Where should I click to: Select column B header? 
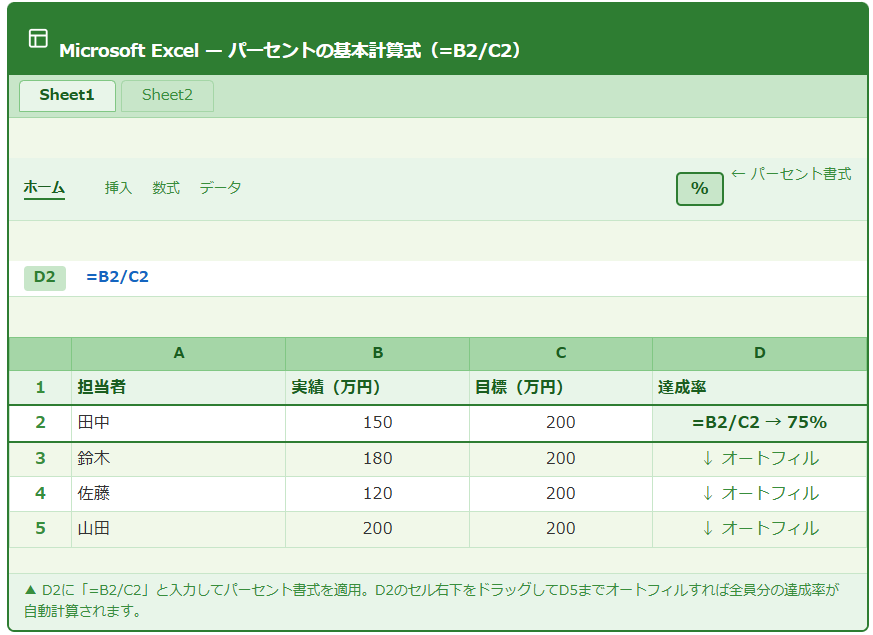(x=377, y=353)
